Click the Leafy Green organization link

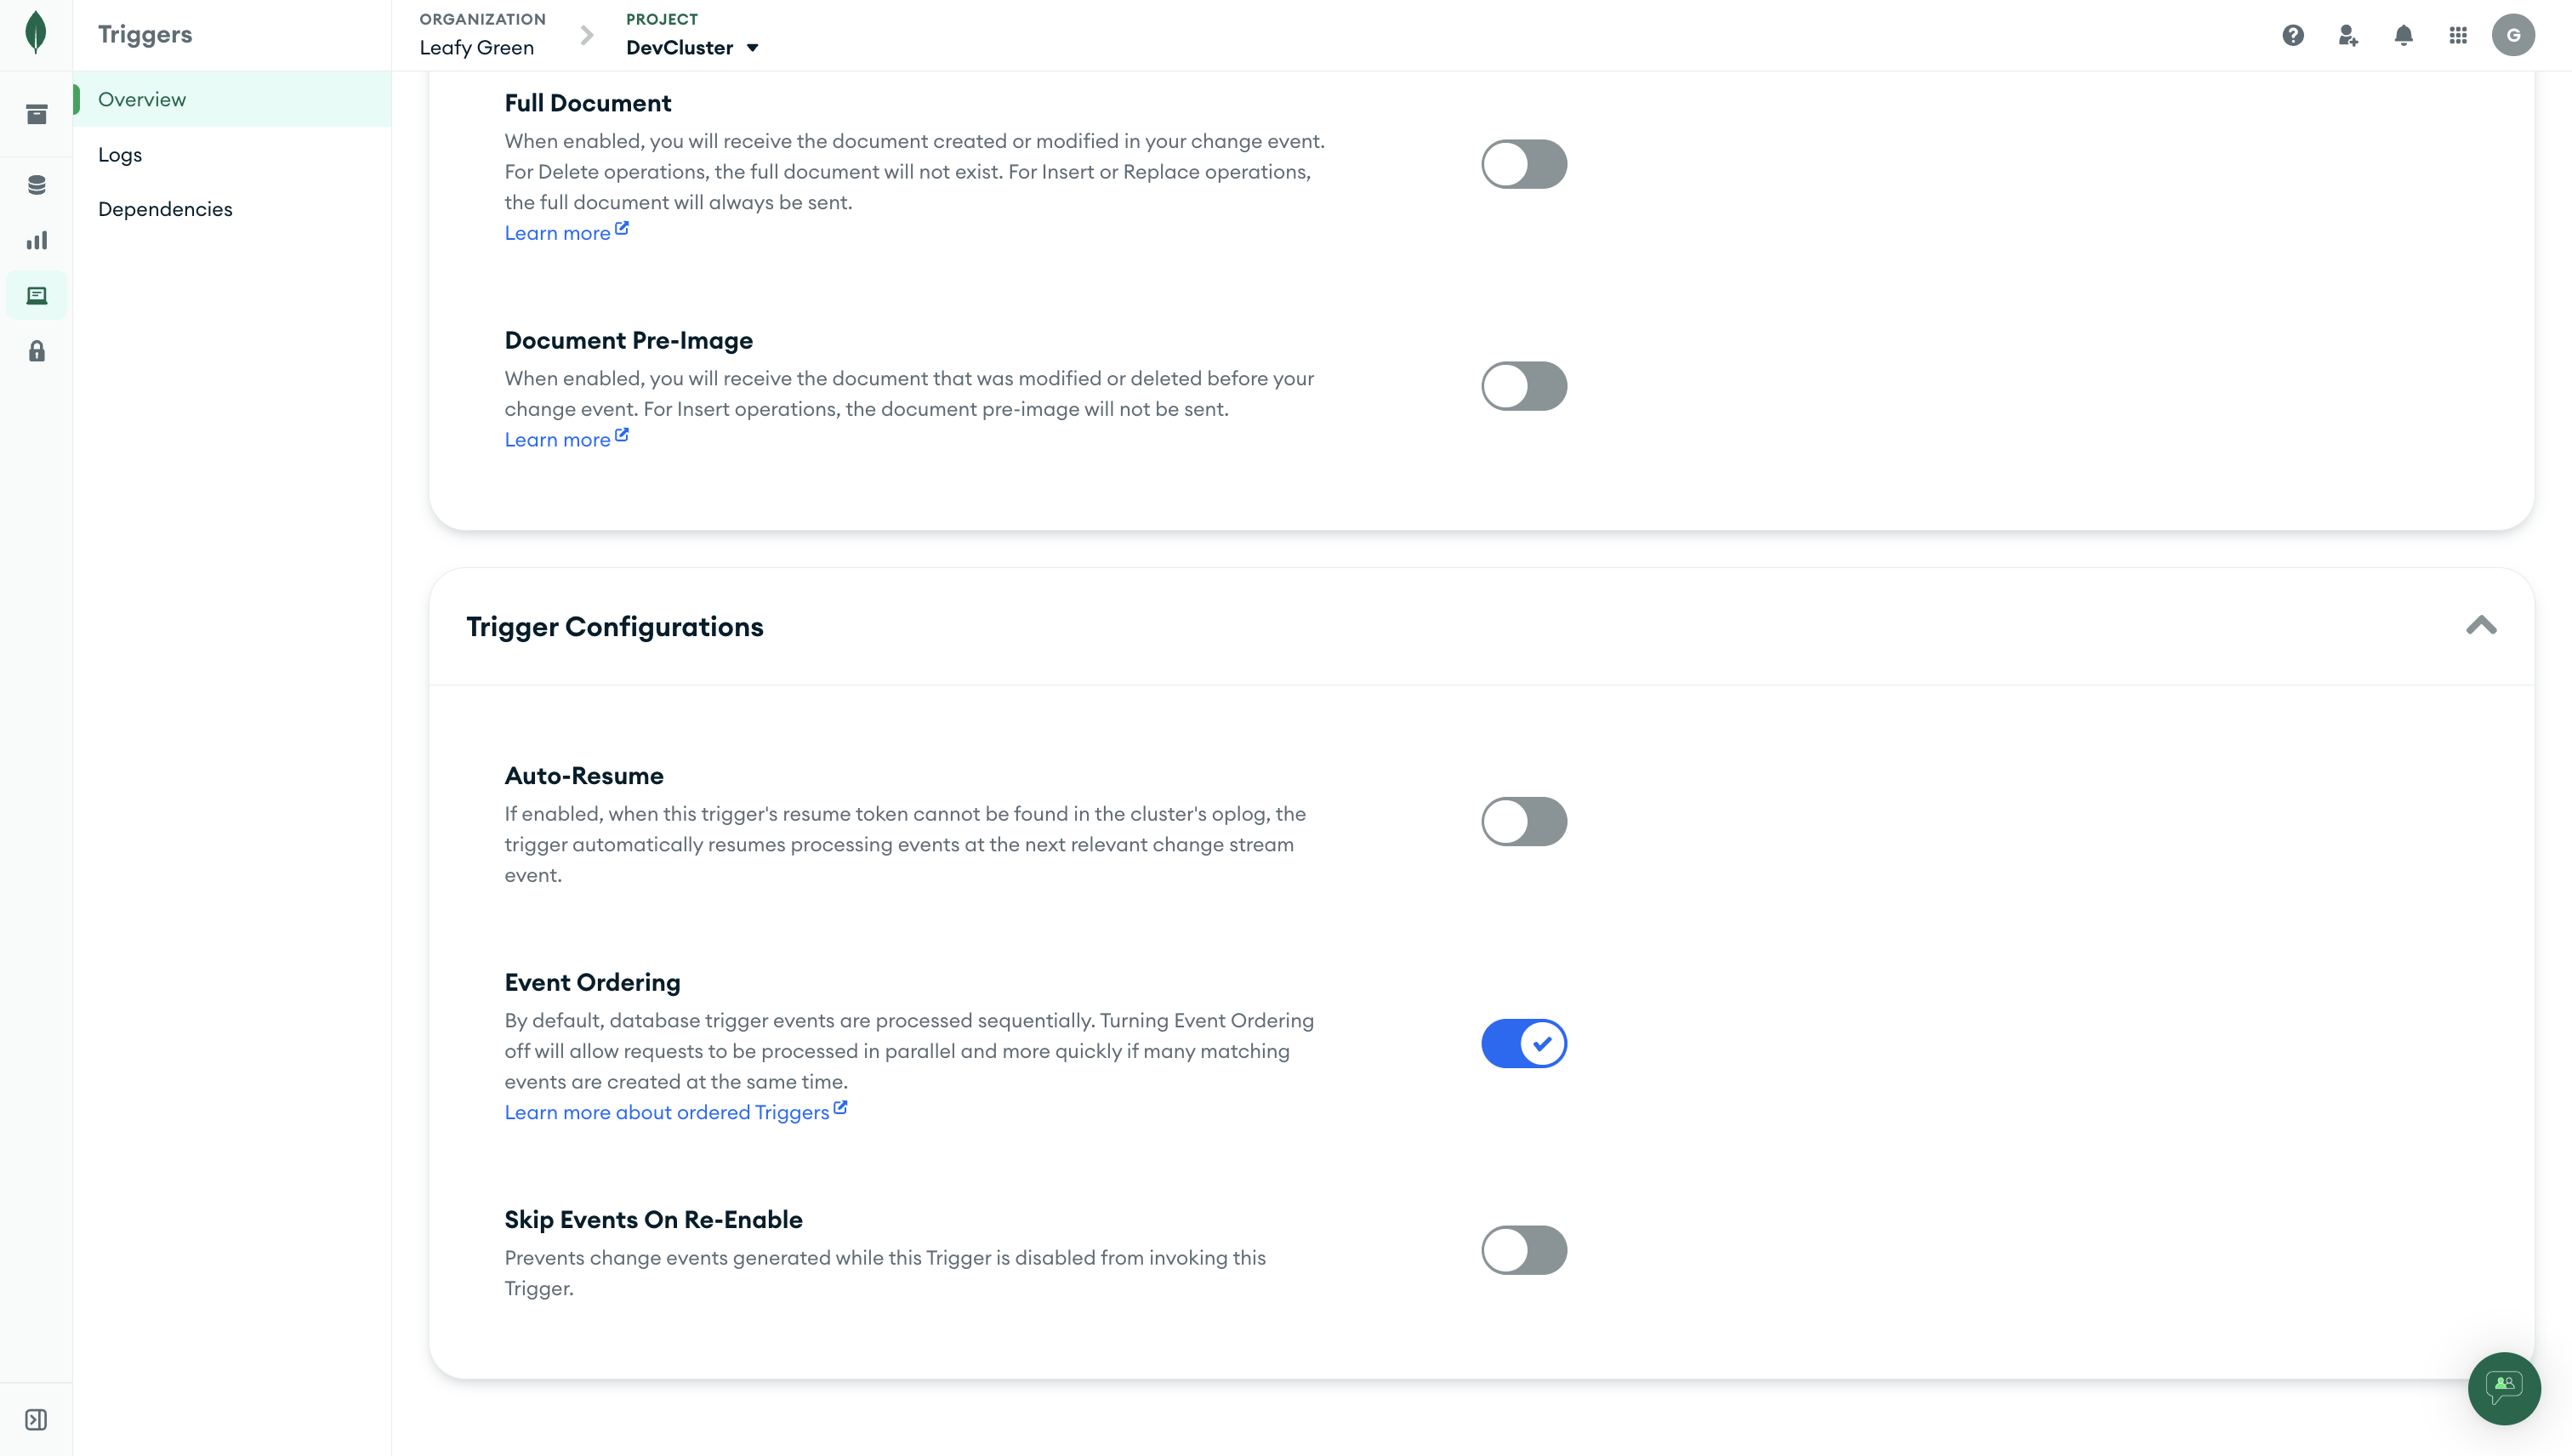pos(477,48)
